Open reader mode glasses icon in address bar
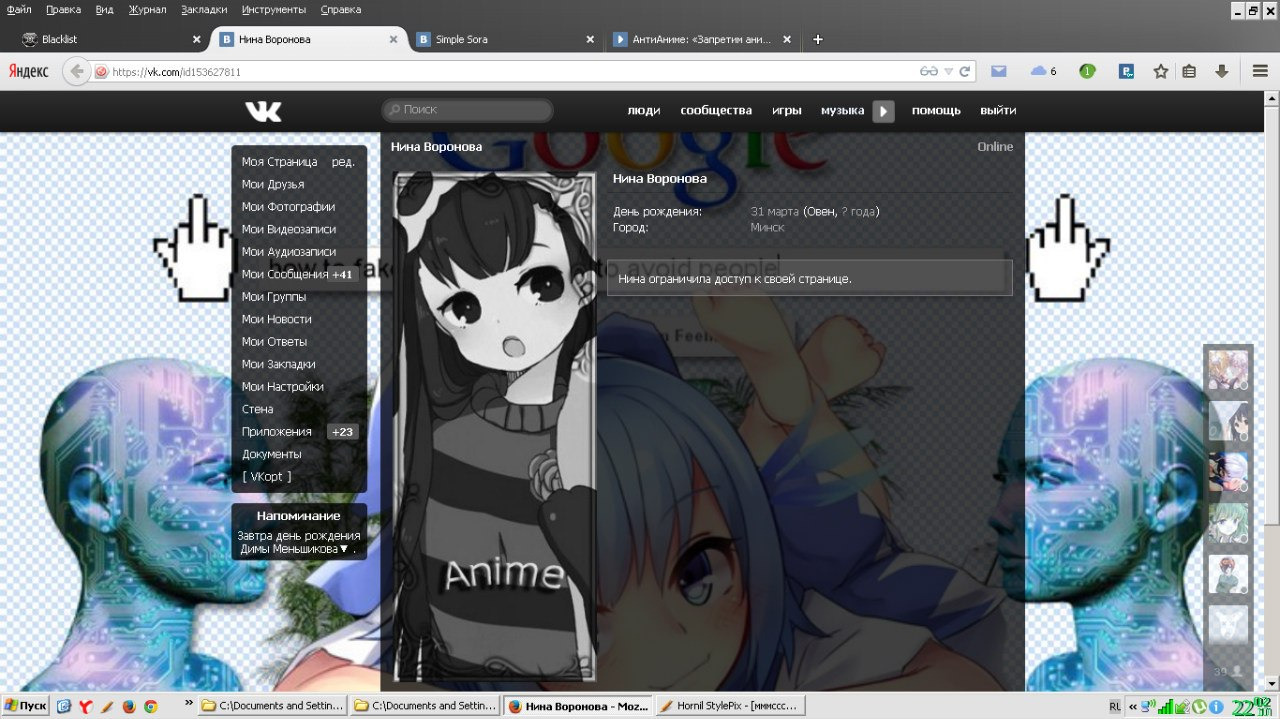1280x719 pixels. [929, 72]
